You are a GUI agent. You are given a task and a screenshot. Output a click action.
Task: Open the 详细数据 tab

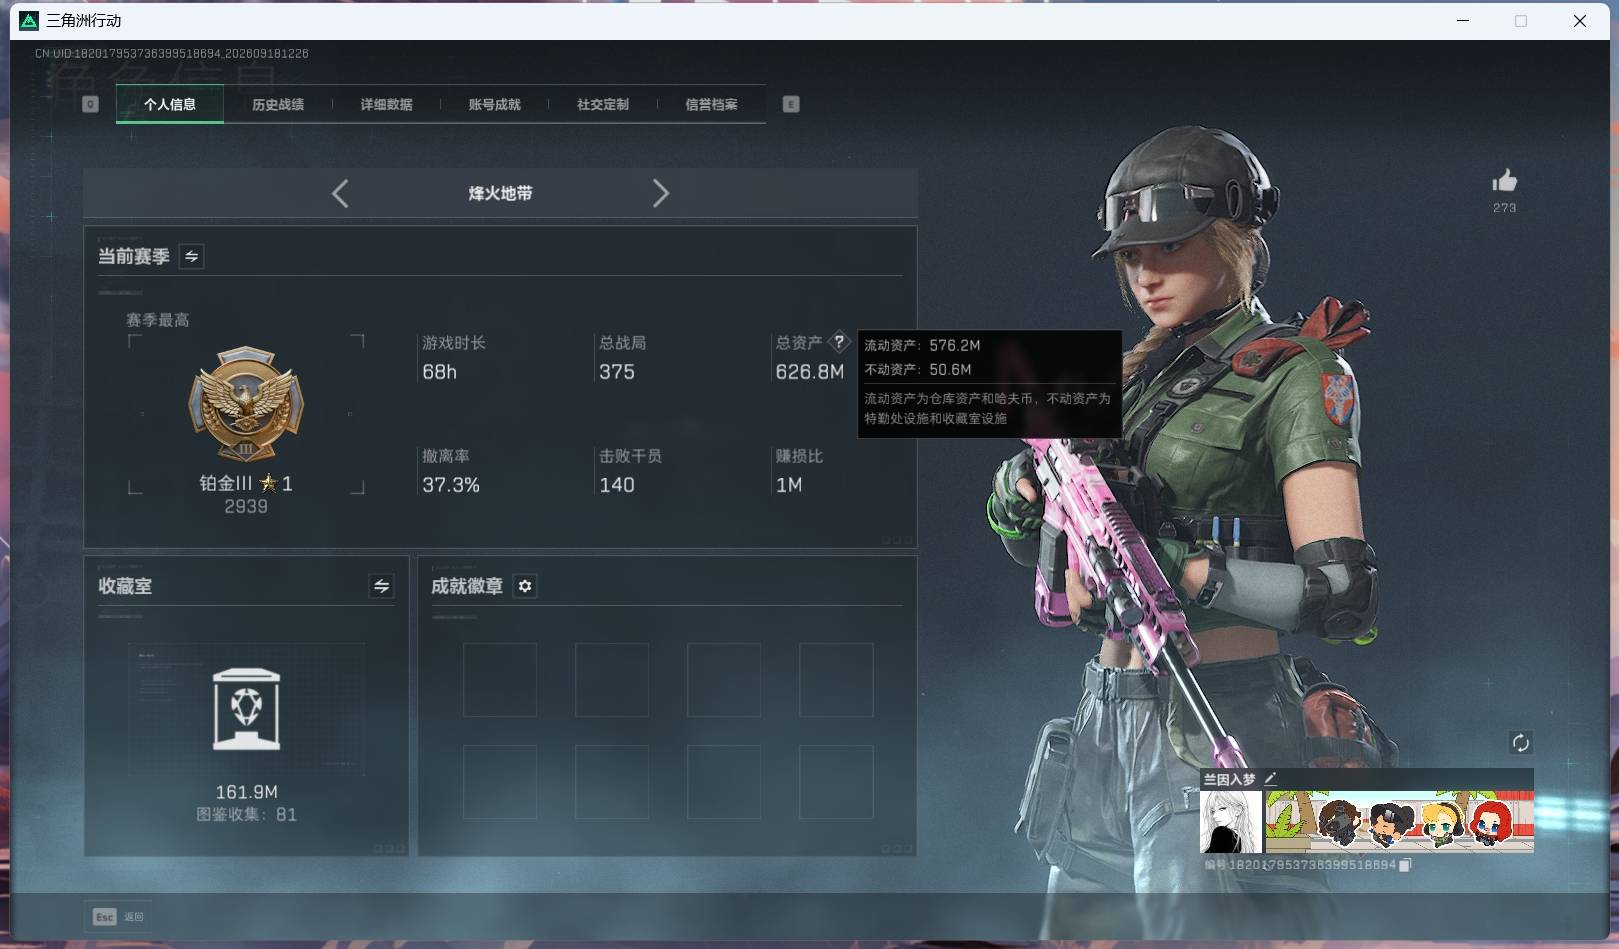pyautogui.click(x=386, y=104)
